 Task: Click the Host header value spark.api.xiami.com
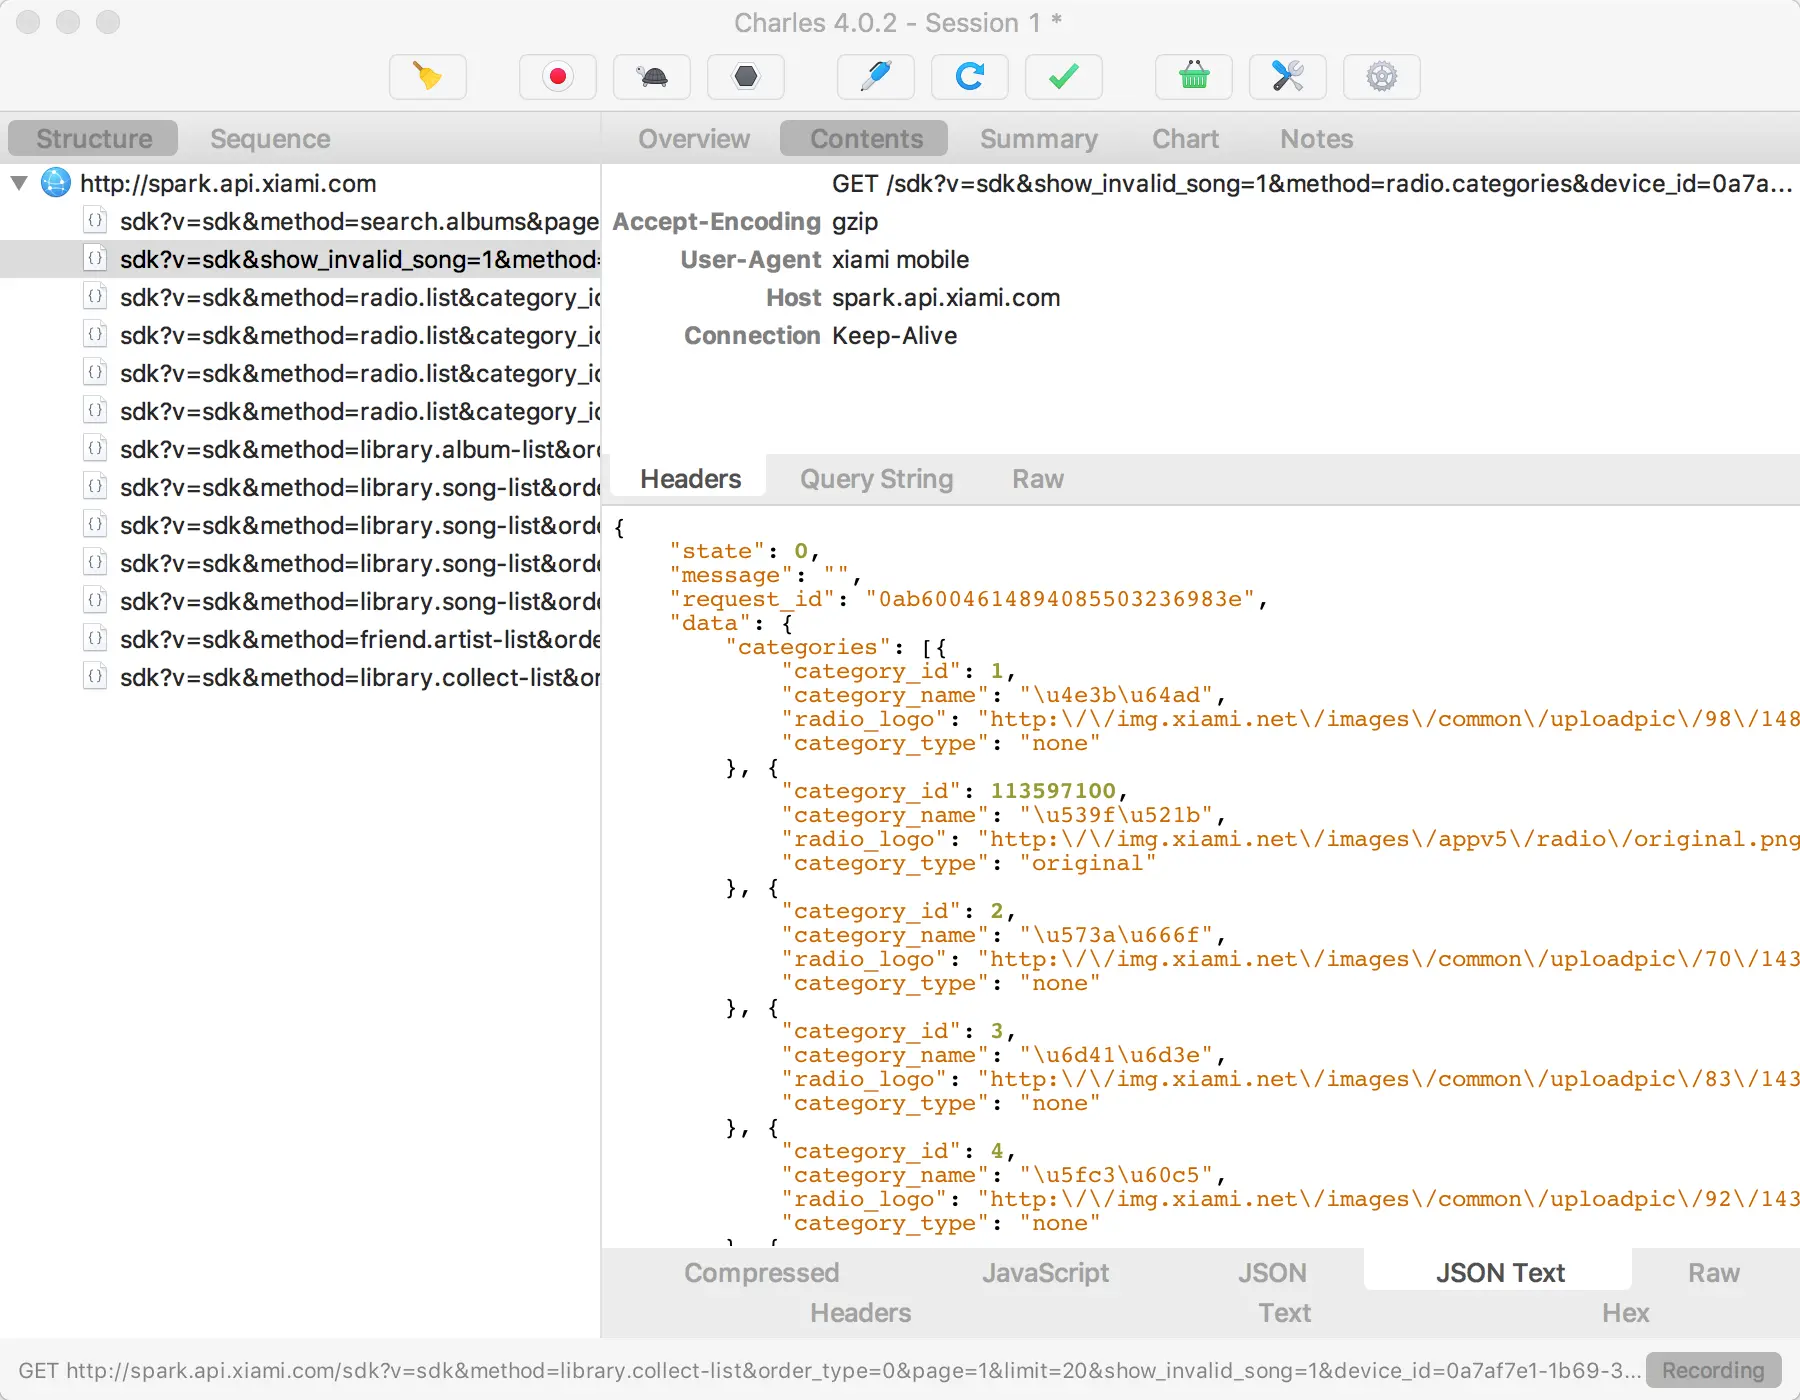click(946, 297)
